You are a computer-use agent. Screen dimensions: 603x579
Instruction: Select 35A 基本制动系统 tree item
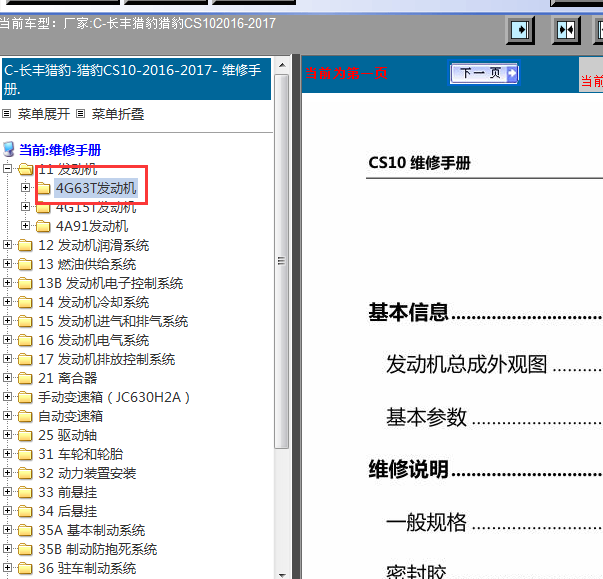pyautogui.click(x=92, y=530)
